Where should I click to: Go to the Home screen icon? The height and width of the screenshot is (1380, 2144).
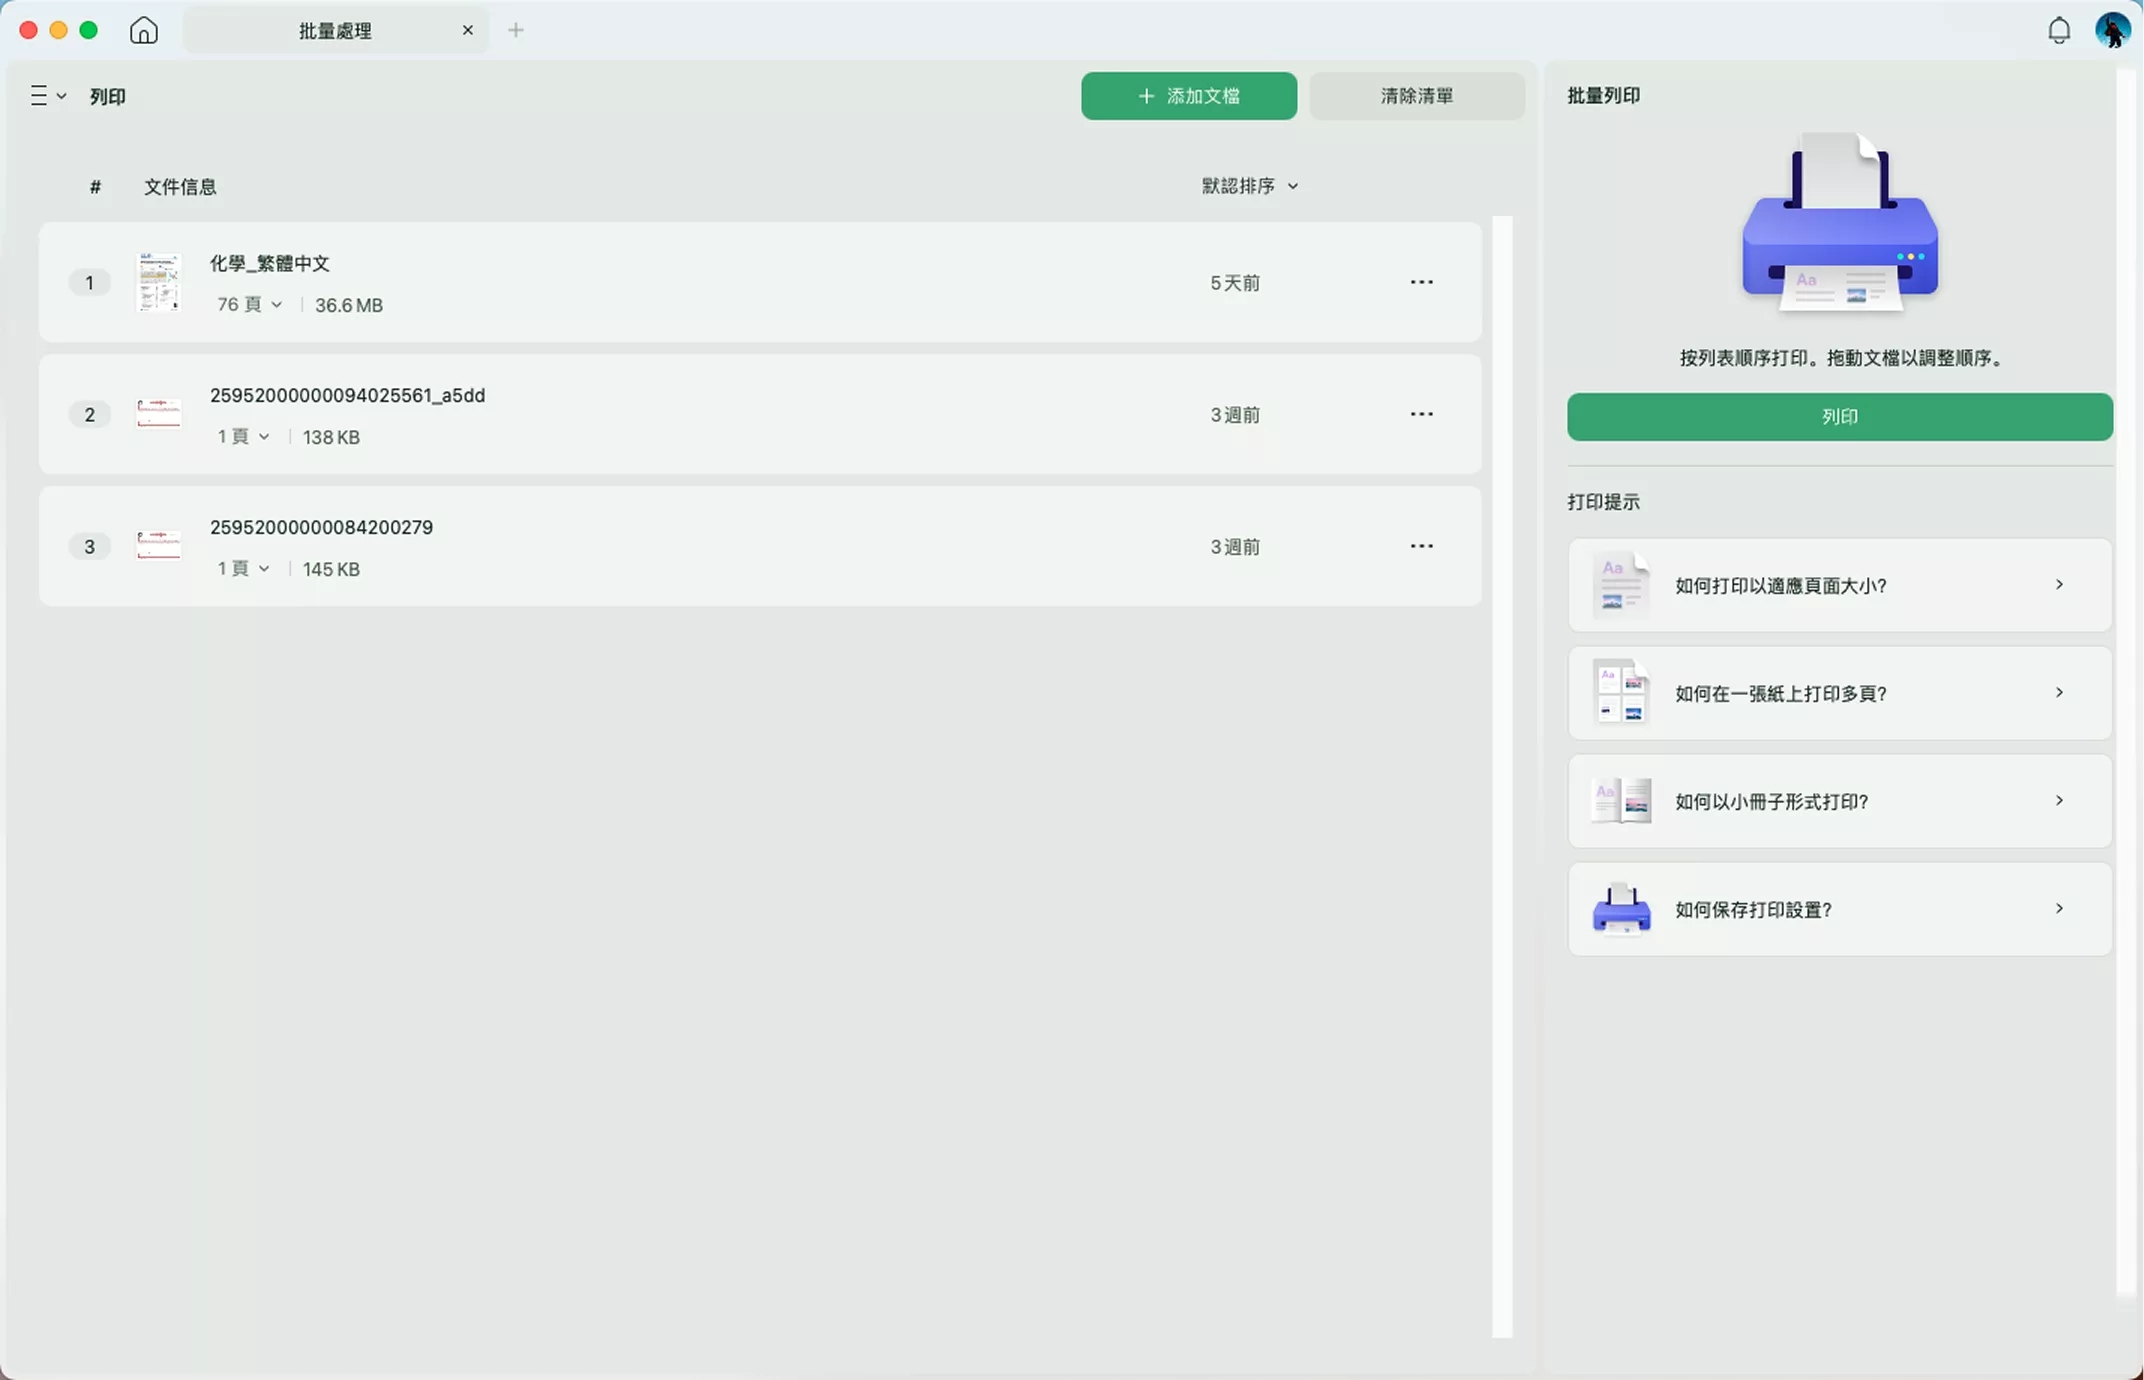[x=144, y=30]
